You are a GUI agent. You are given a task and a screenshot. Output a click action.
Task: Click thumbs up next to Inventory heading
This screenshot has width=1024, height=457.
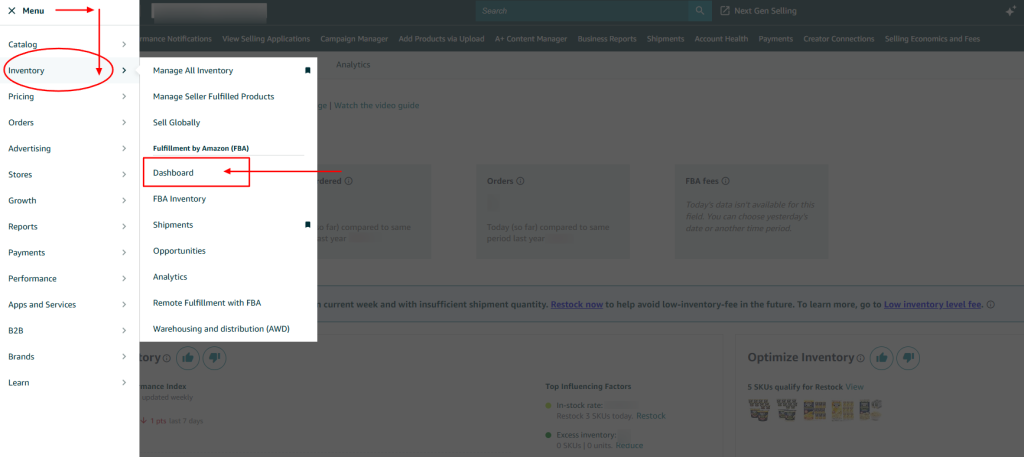point(188,358)
